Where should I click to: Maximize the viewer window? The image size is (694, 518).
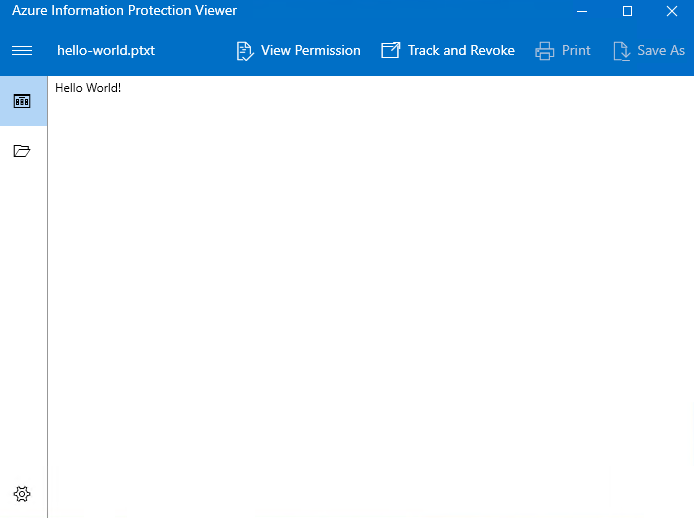(627, 11)
